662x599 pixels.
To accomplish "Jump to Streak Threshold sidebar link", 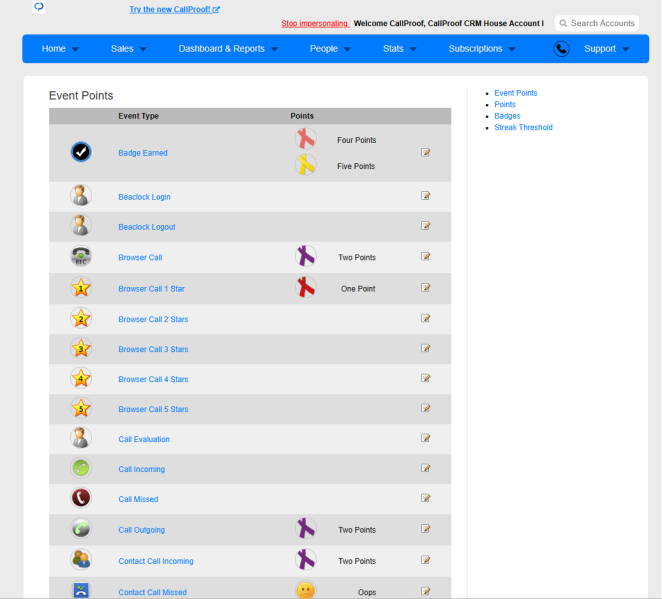I will tap(523, 127).
